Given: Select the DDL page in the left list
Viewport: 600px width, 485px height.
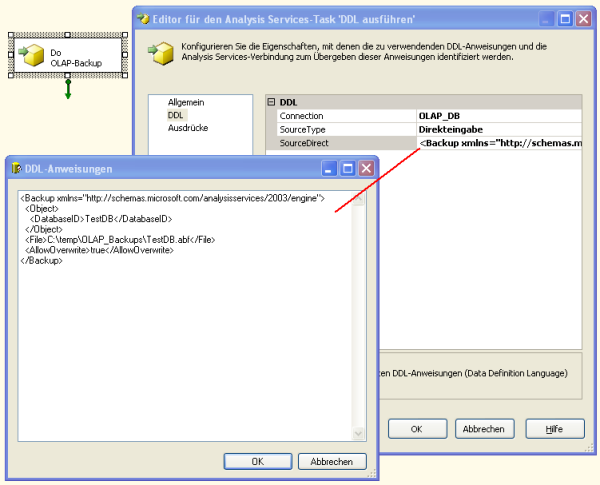Looking at the screenshot, I should (x=176, y=116).
